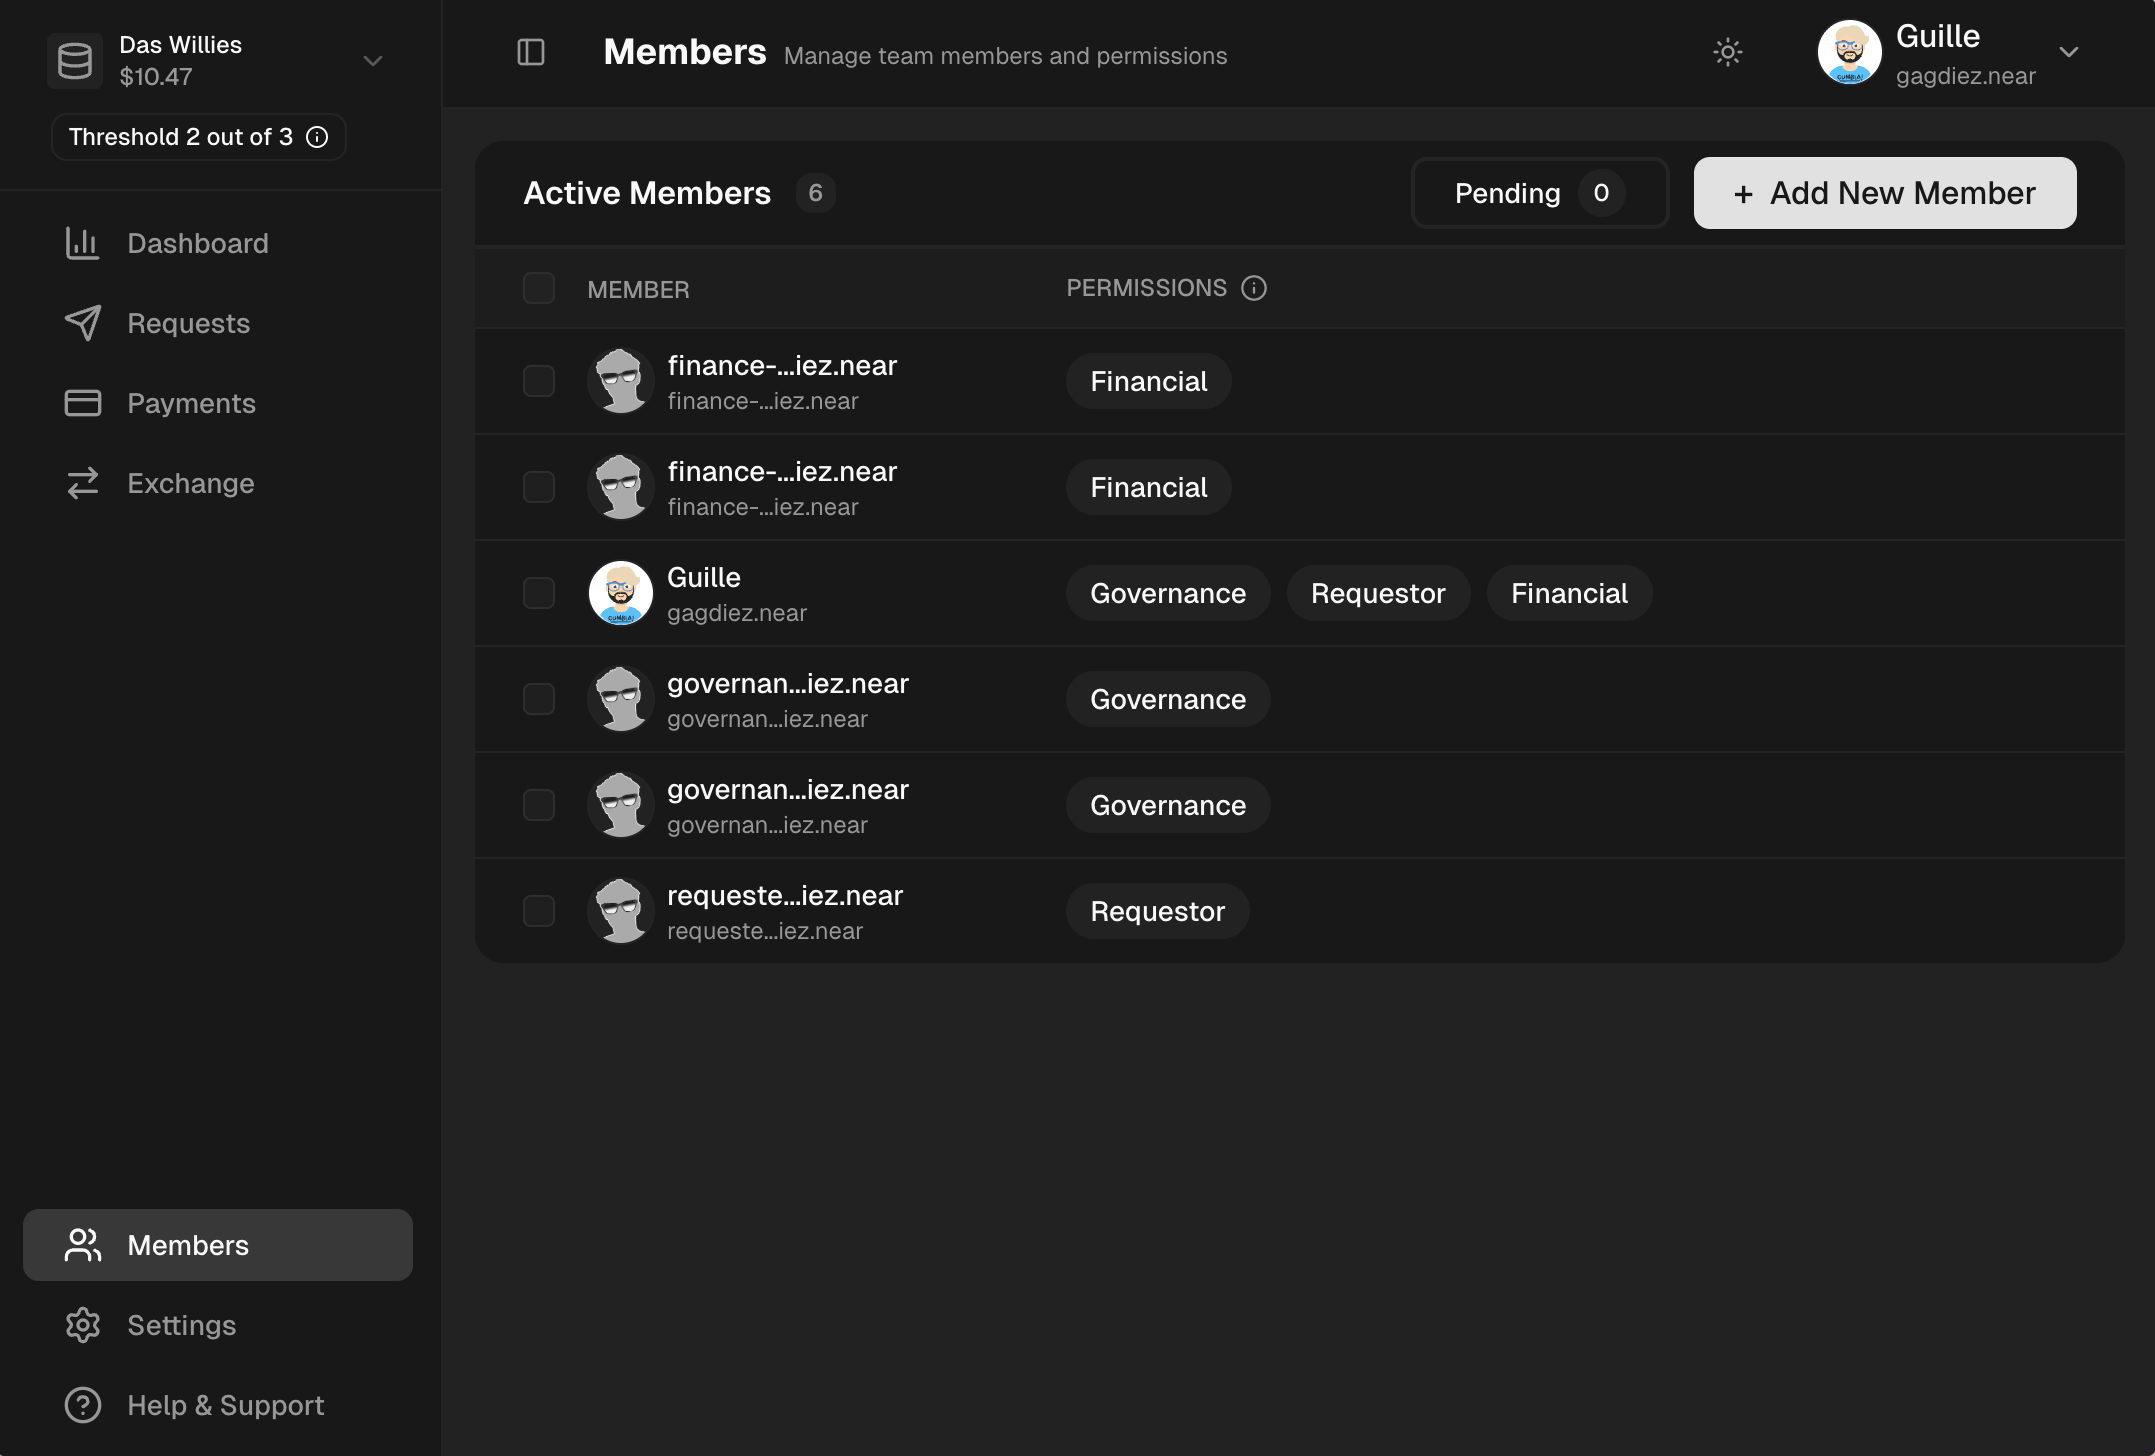2155x1456 pixels.
Task: Select the Requests paper plane icon
Action: 82,323
